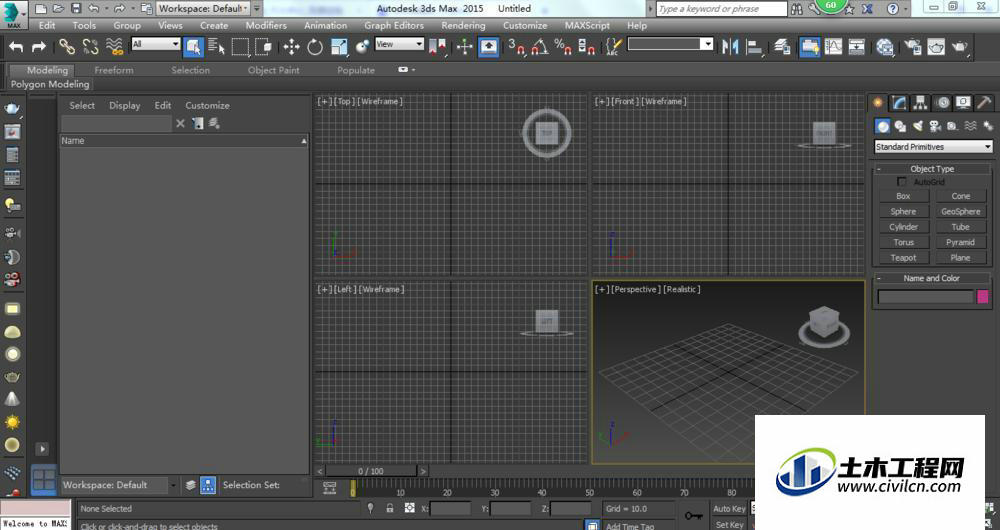Image resolution: width=1000 pixels, height=530 pixels.
Task: Open the Material Editor icon
Action: pyautogui.click(x=885, y=47)
